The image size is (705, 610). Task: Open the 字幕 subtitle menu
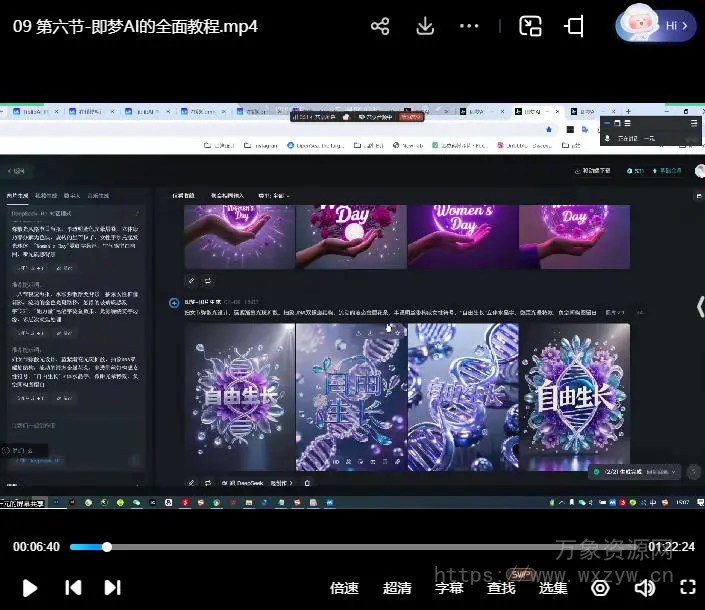pyautogui.click(x=449, y=588)
